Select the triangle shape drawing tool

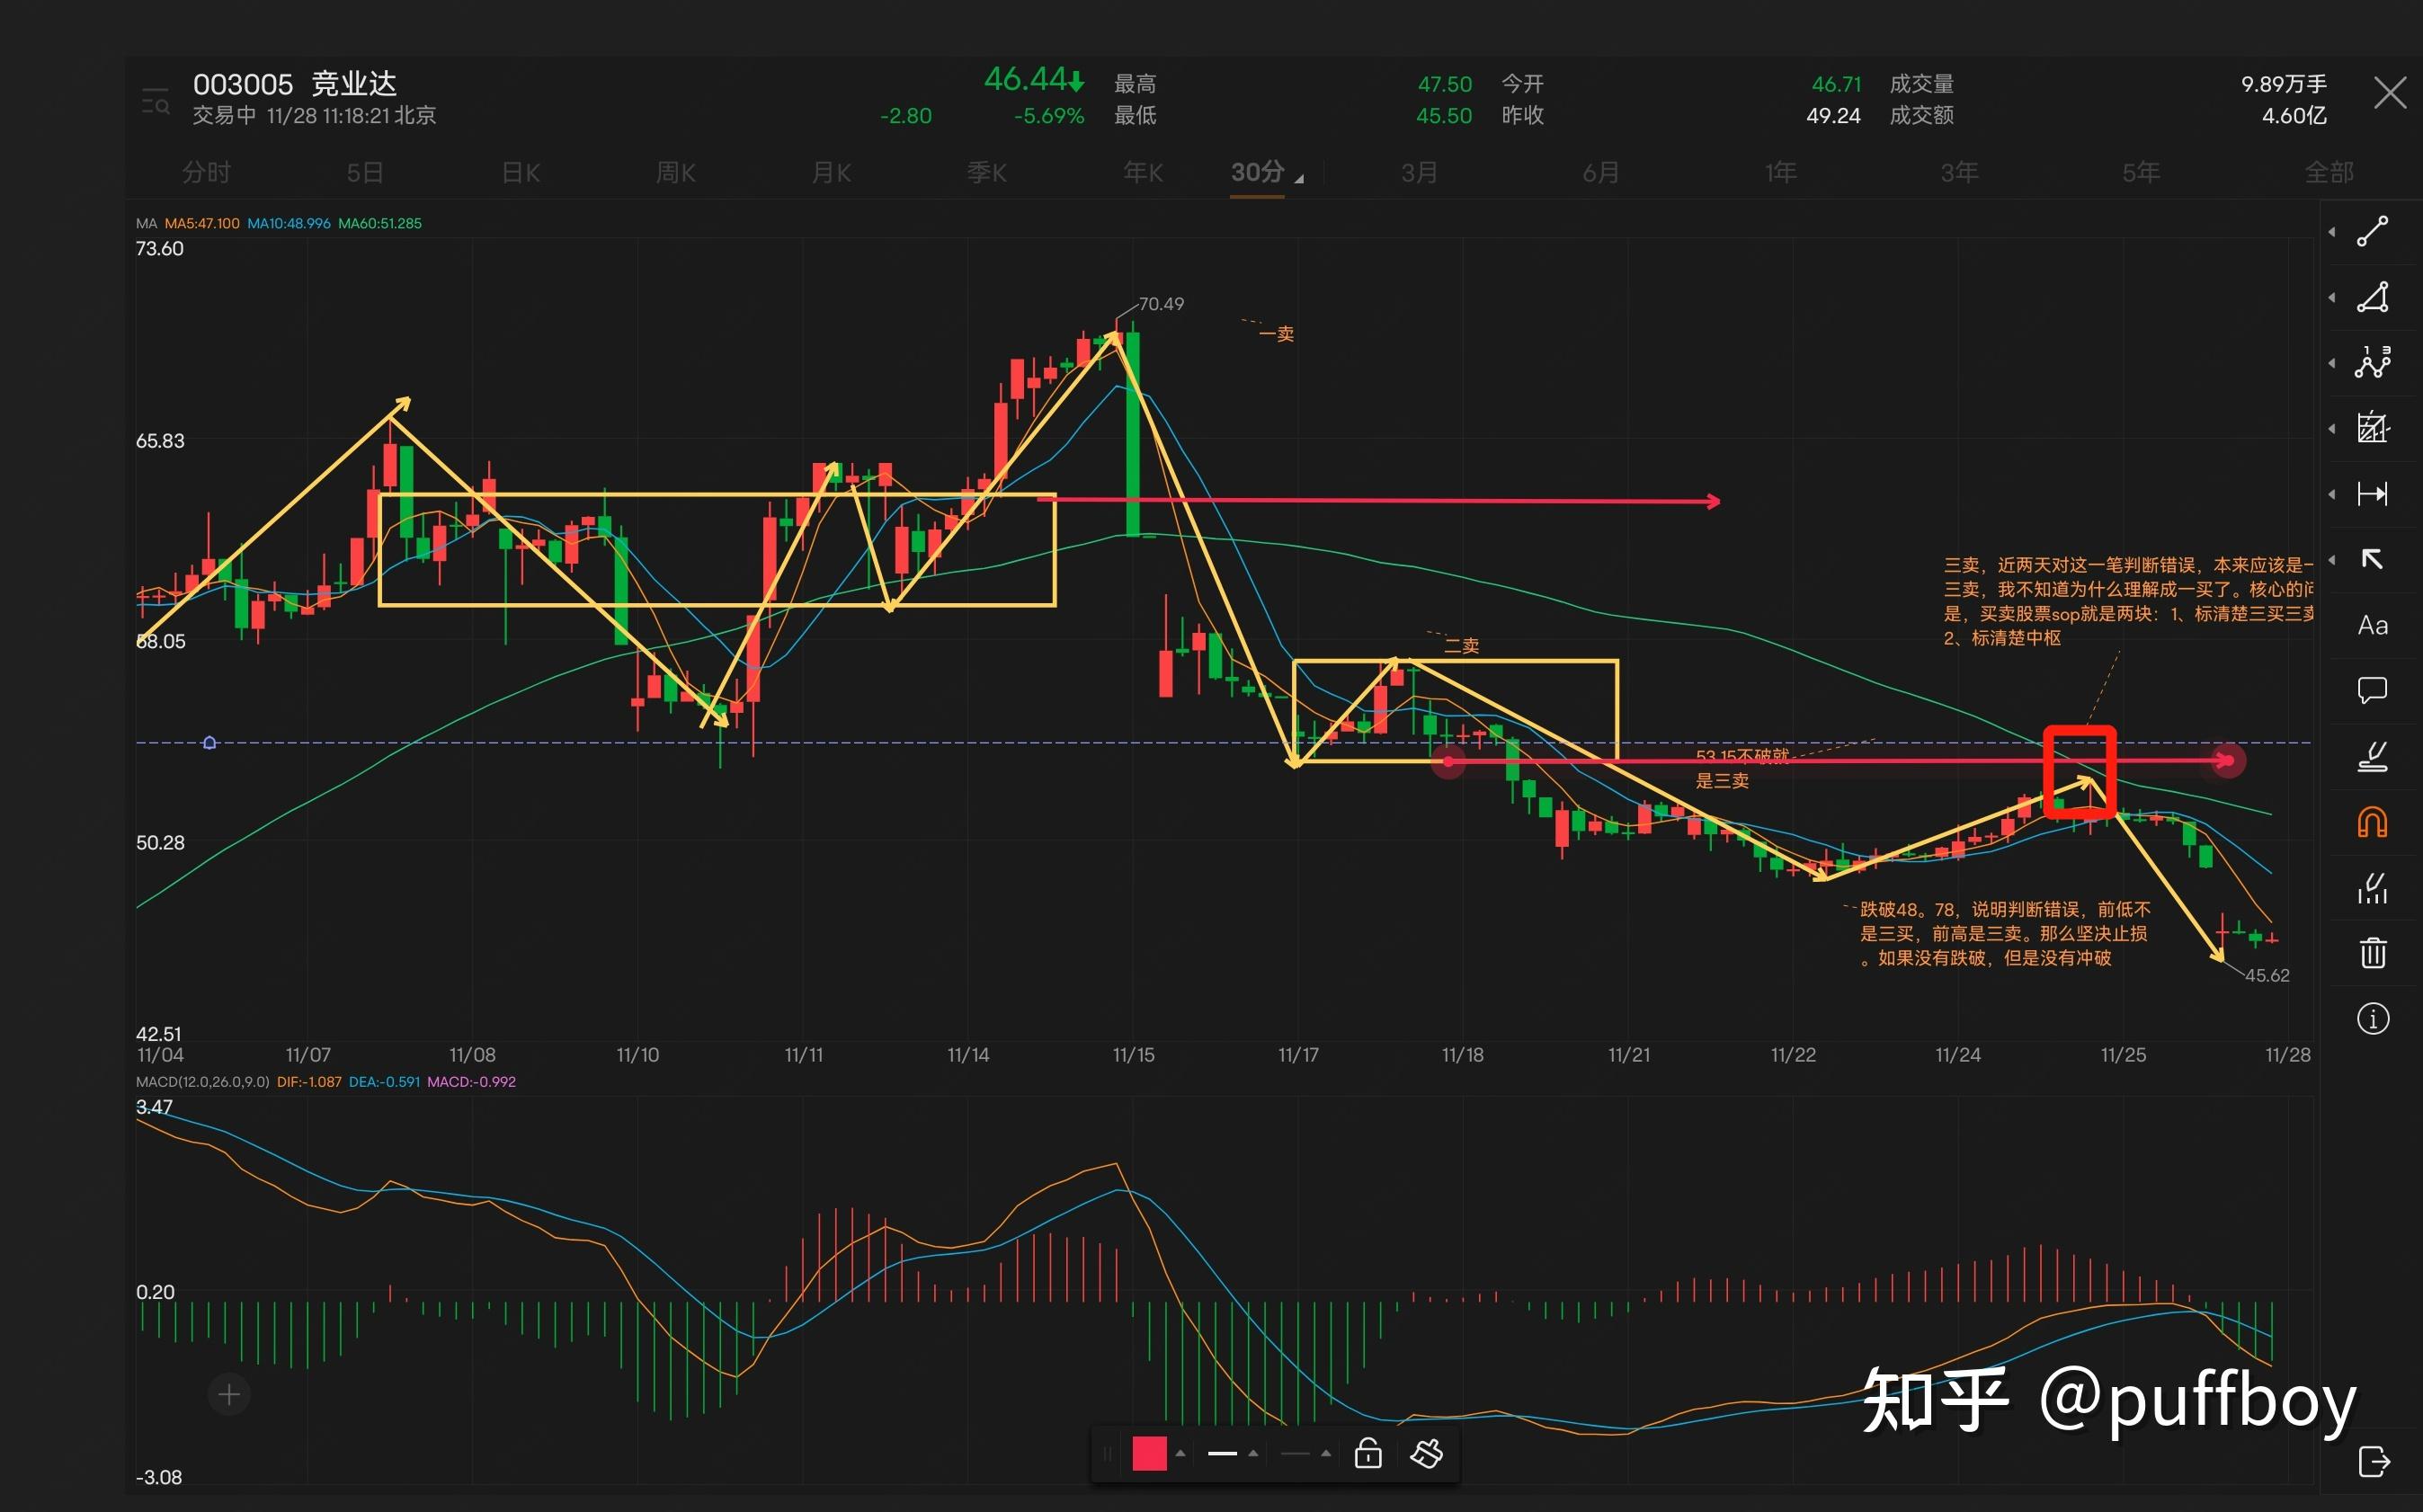point(2372,298)
